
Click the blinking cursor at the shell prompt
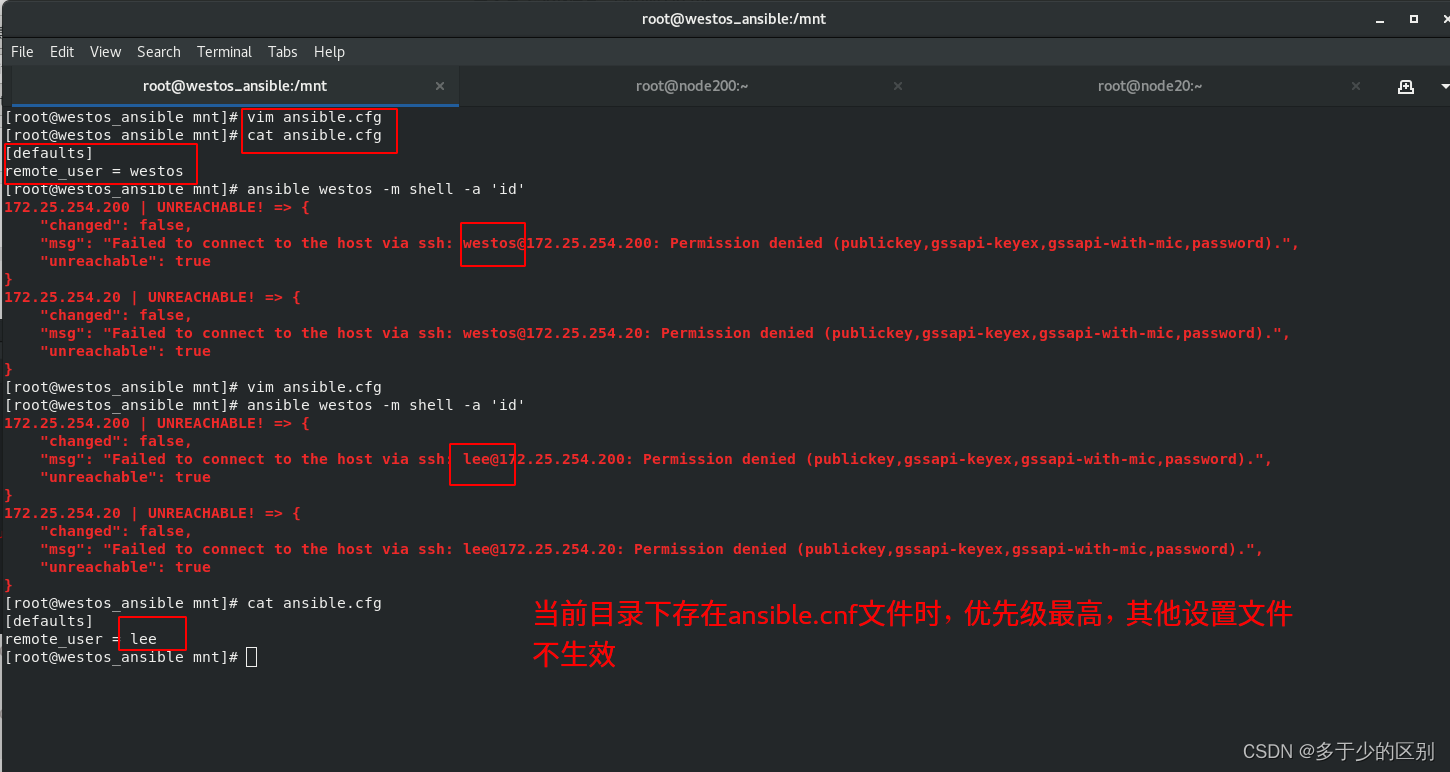point(251,656)
